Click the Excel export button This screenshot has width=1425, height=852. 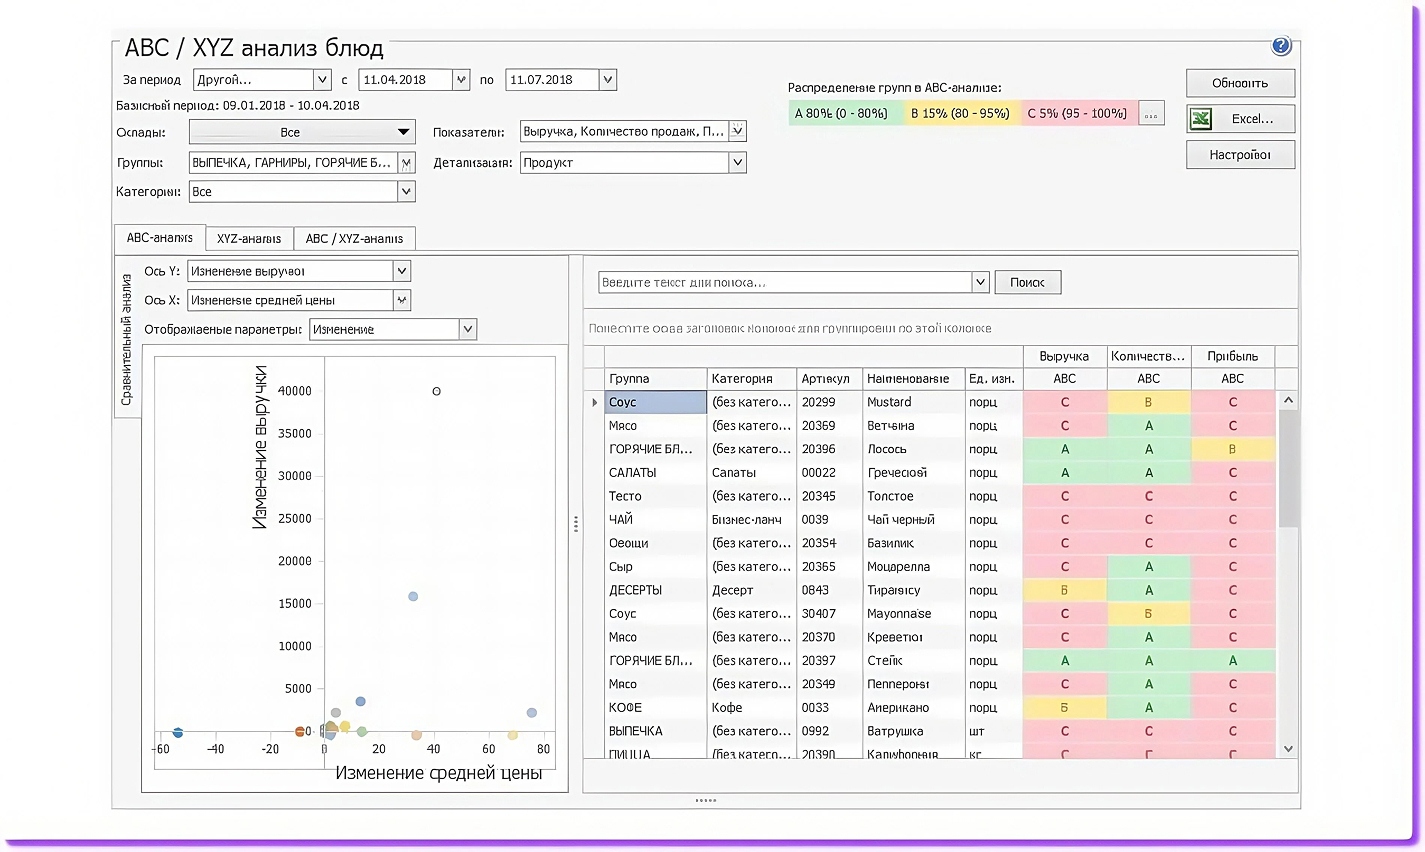click(x=1240, y=119)
